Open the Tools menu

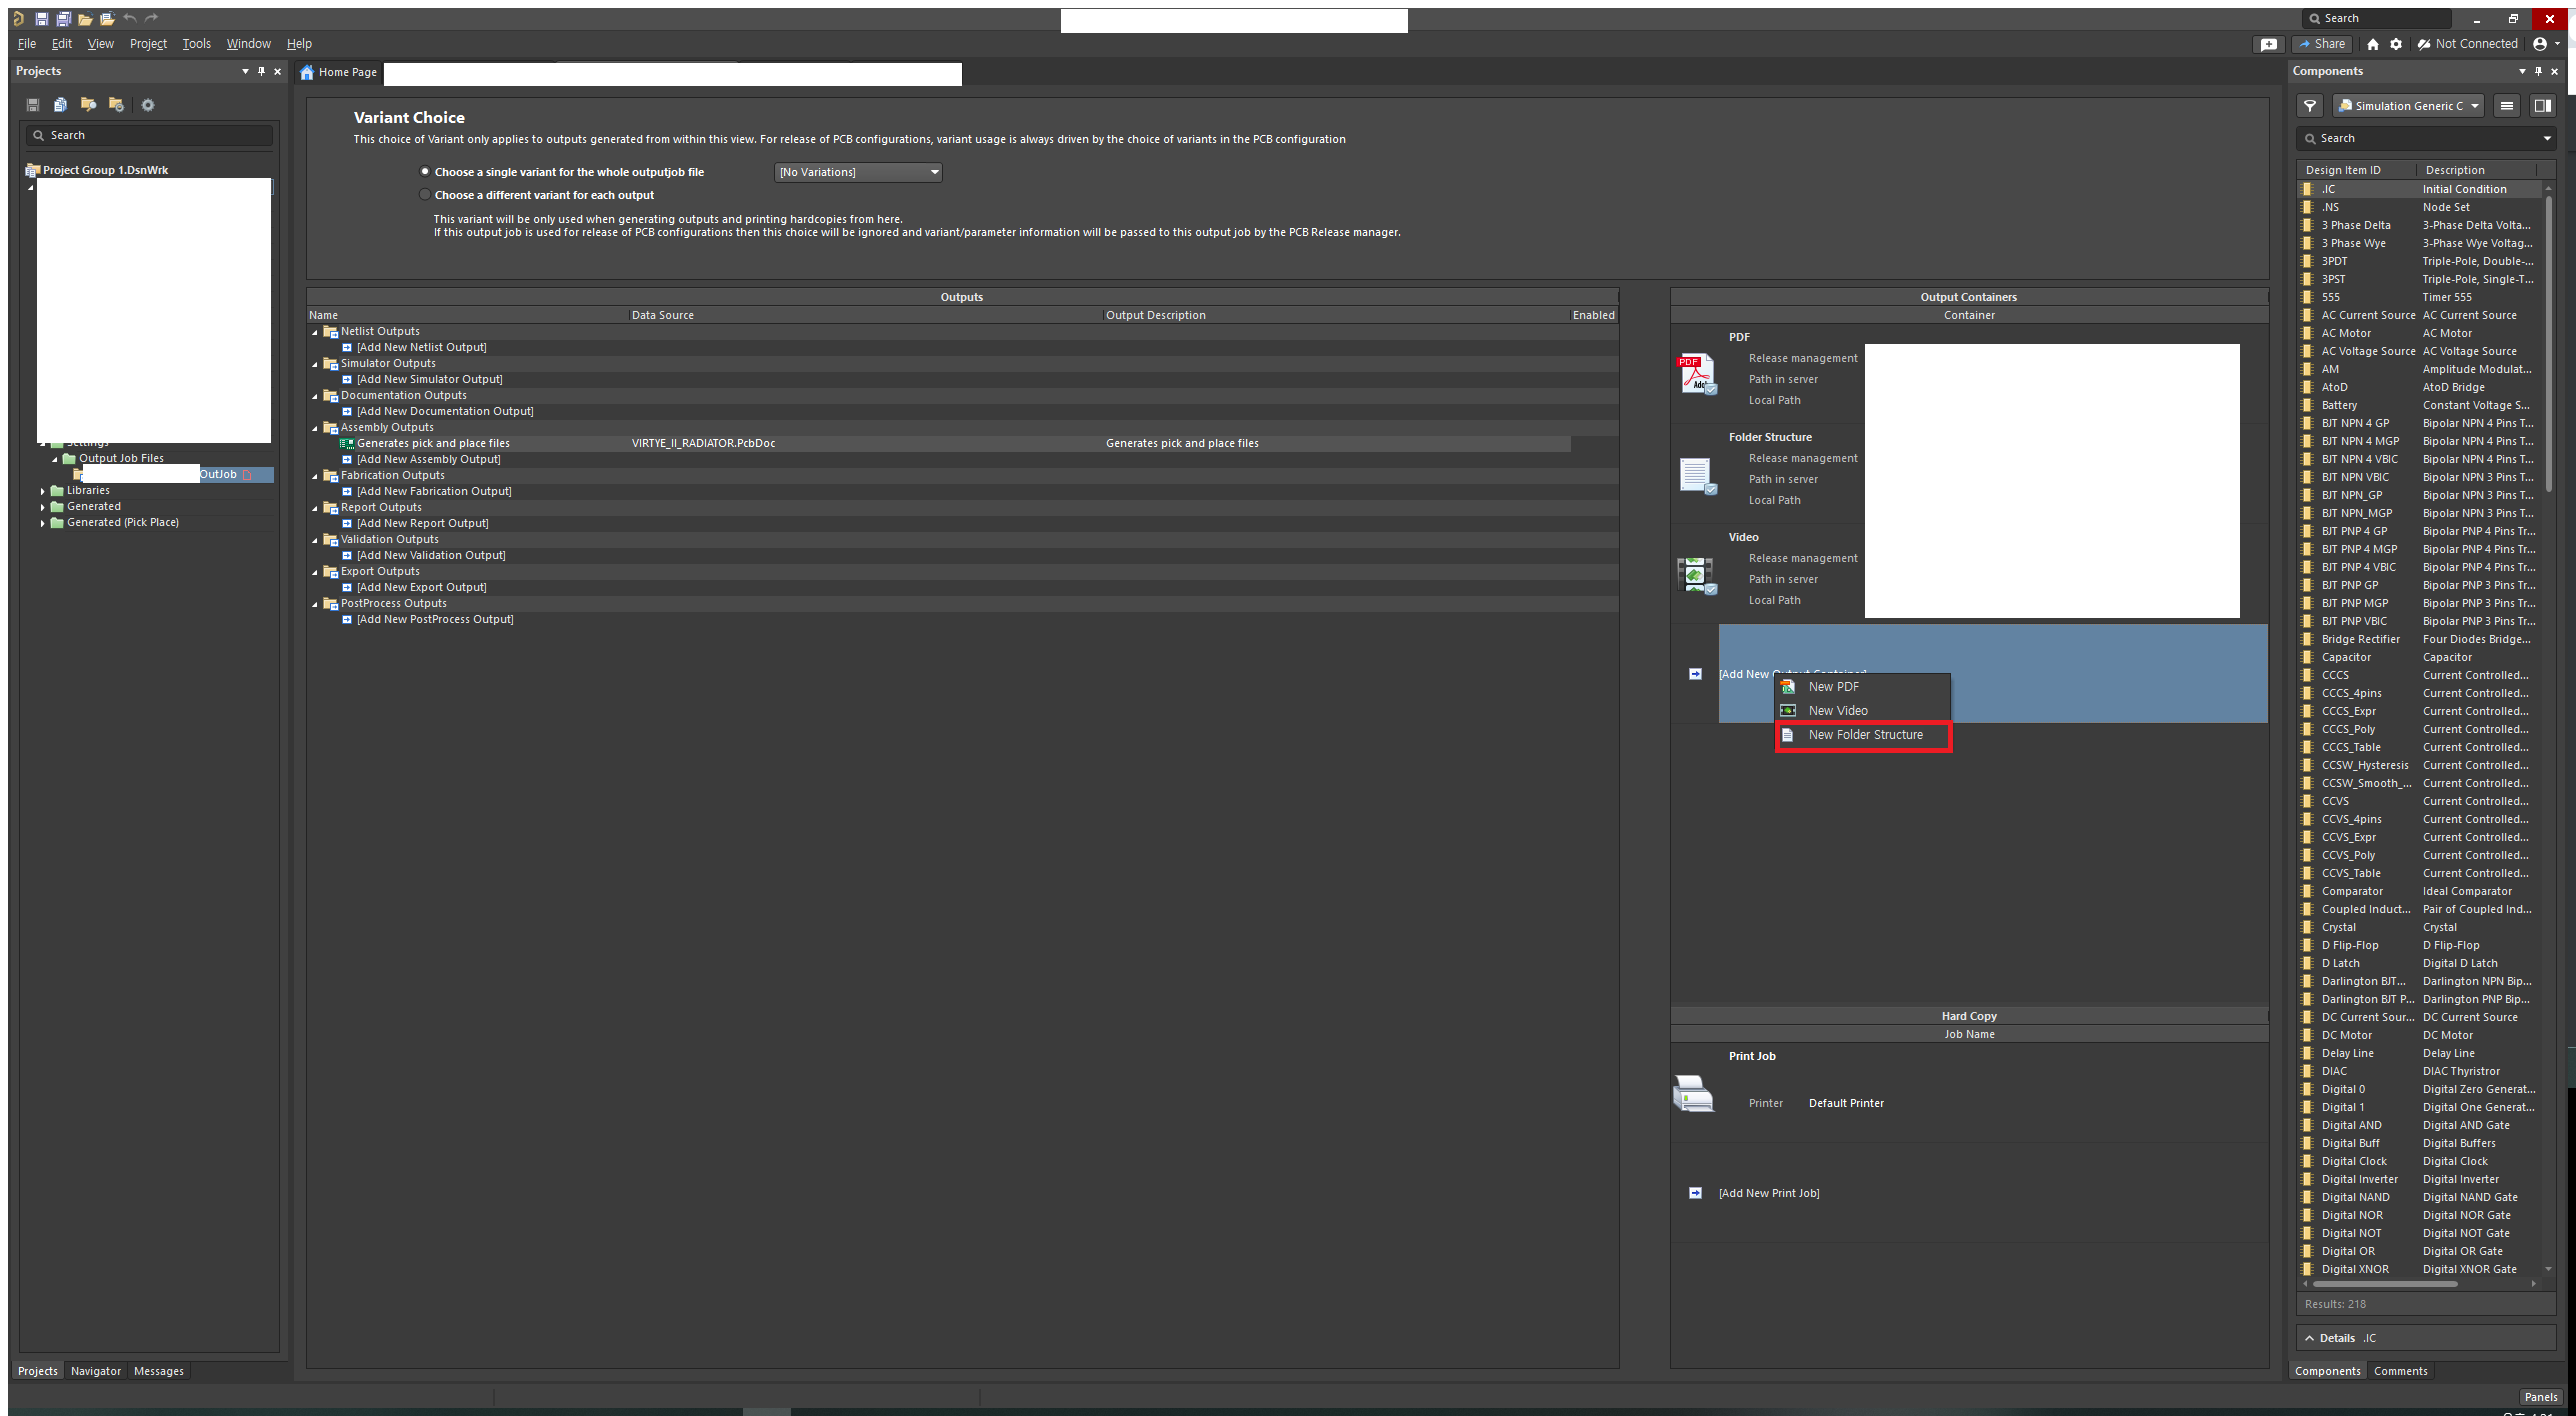pyautogui.click(x=196, y=44)
